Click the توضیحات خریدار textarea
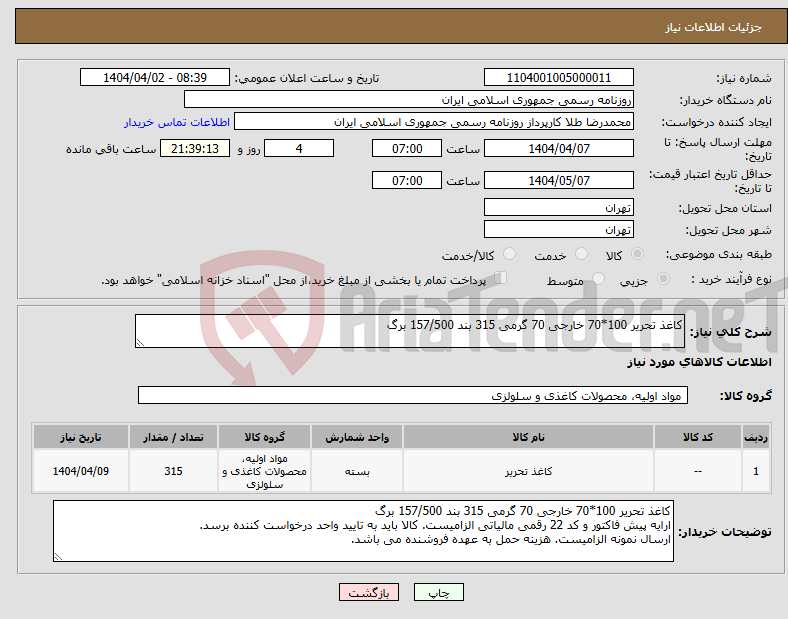The image size is (788, 619). coord(363,531)
